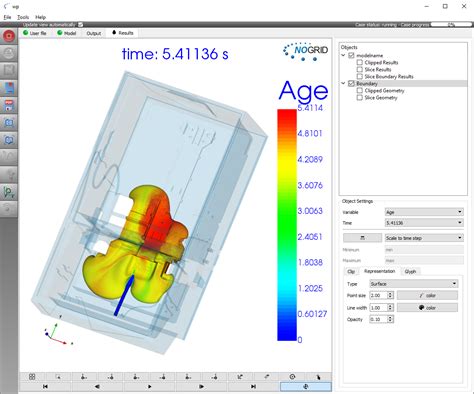
Task: Switch to the Results tab
Action: 122,33
